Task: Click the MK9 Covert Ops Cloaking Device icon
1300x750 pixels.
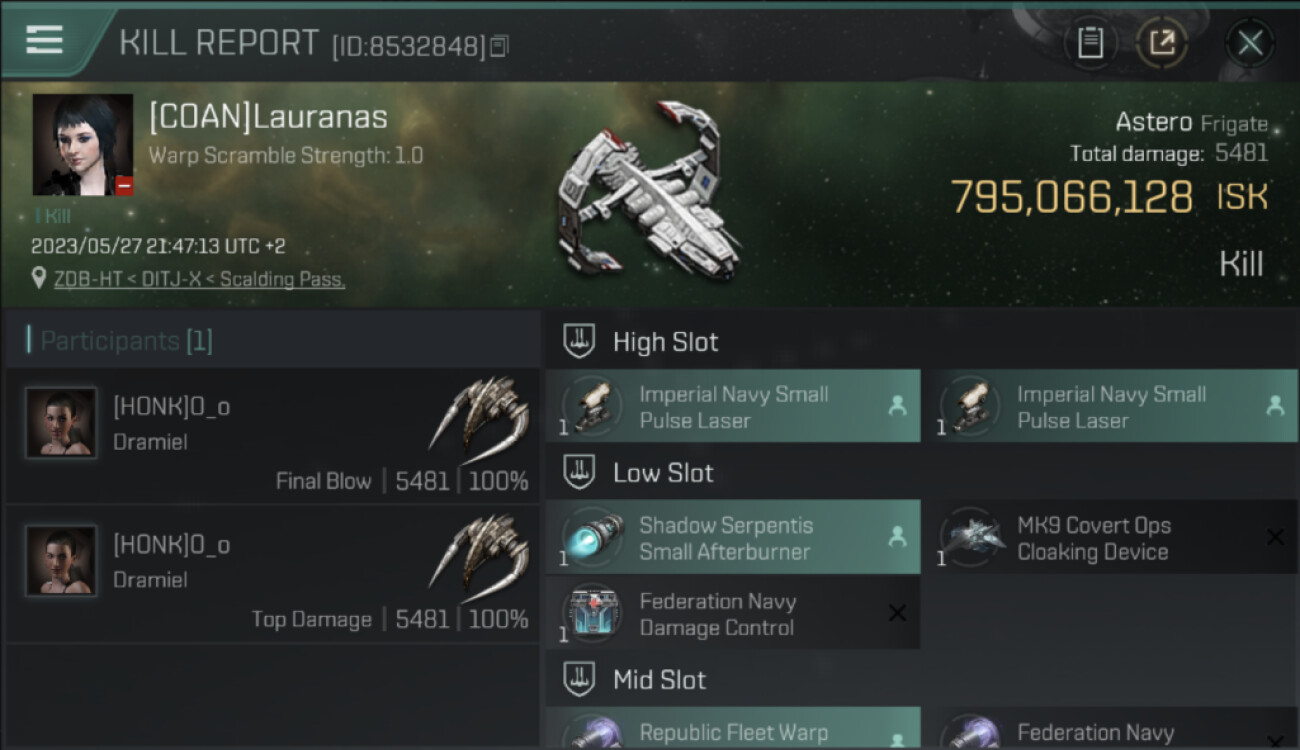Action: (970, 537)
